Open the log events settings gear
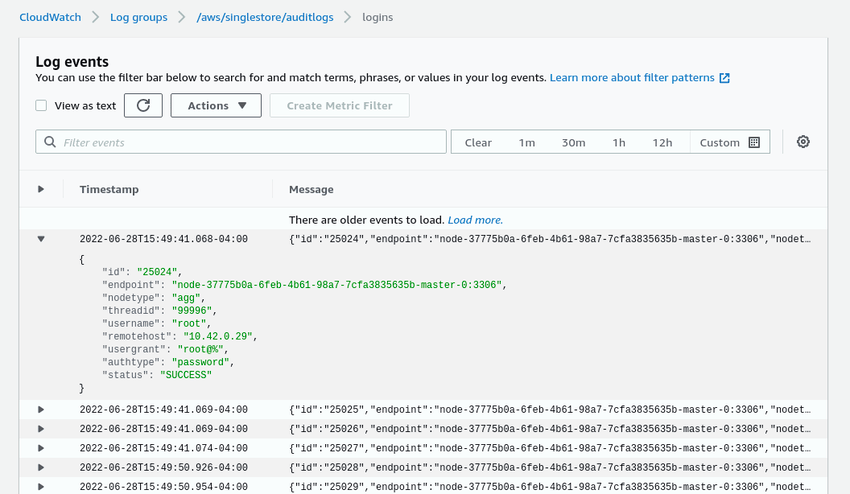Image resolution: width=850 pixels, height=494 pixels. tap(803, 142)
